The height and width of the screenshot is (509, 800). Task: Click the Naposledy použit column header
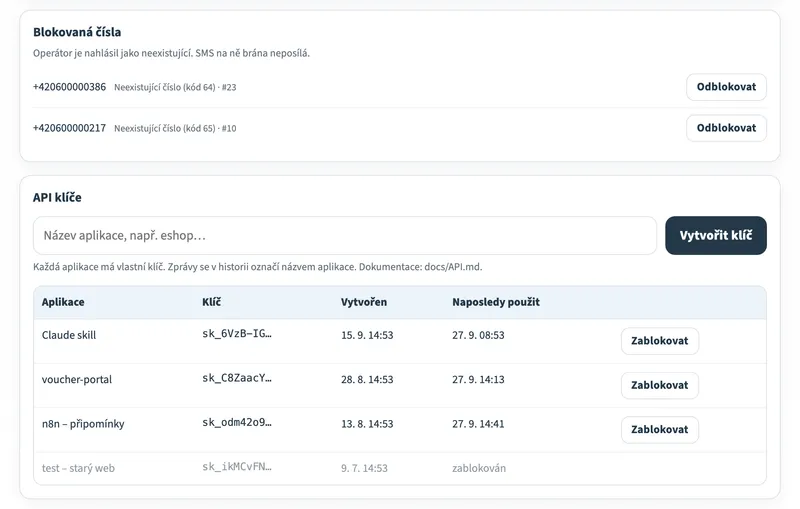pyautogui.click(x=496, y=302)
